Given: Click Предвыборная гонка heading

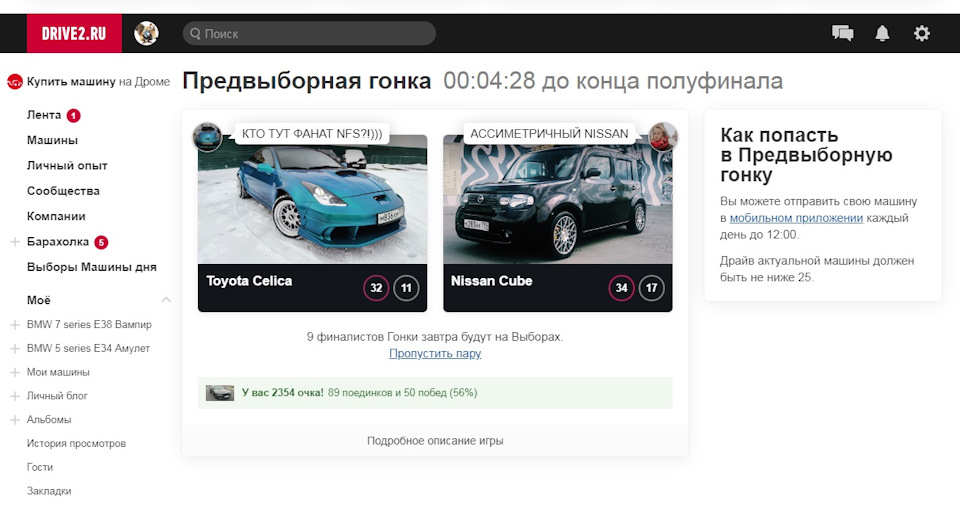Looking at the screenshot, I should pyautogui.click(x=307, y=81).
